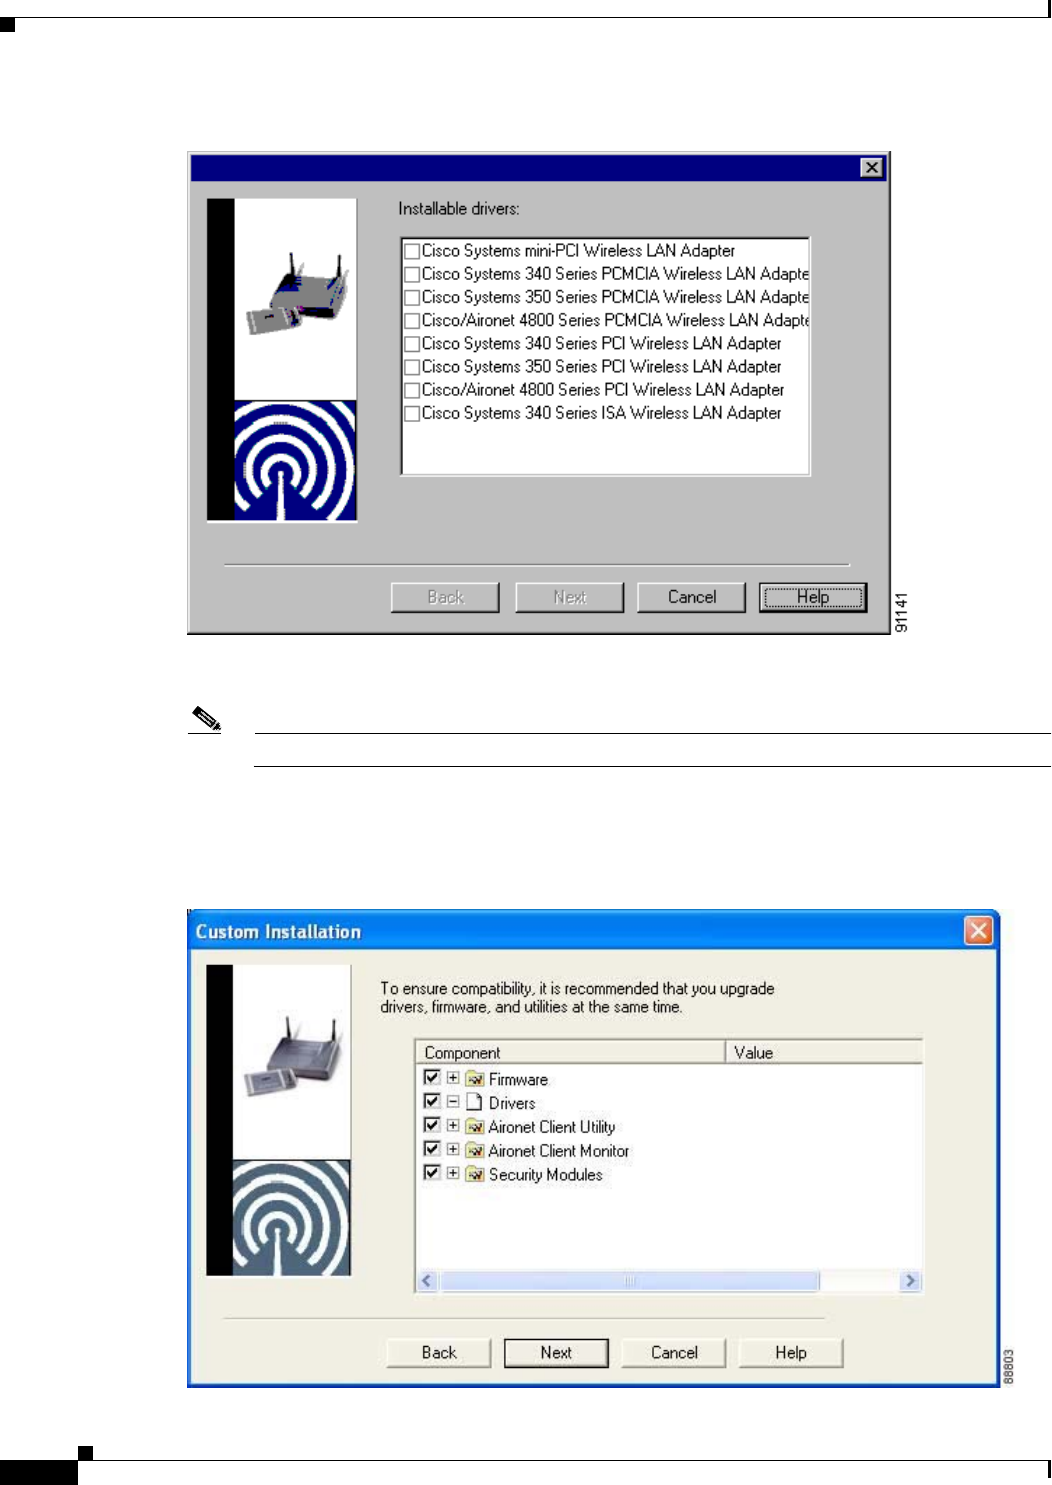This screenshot has height=1485, width=1052.
Task: Expand the Aironet Client Utility node
Action: coord(453,1126)
